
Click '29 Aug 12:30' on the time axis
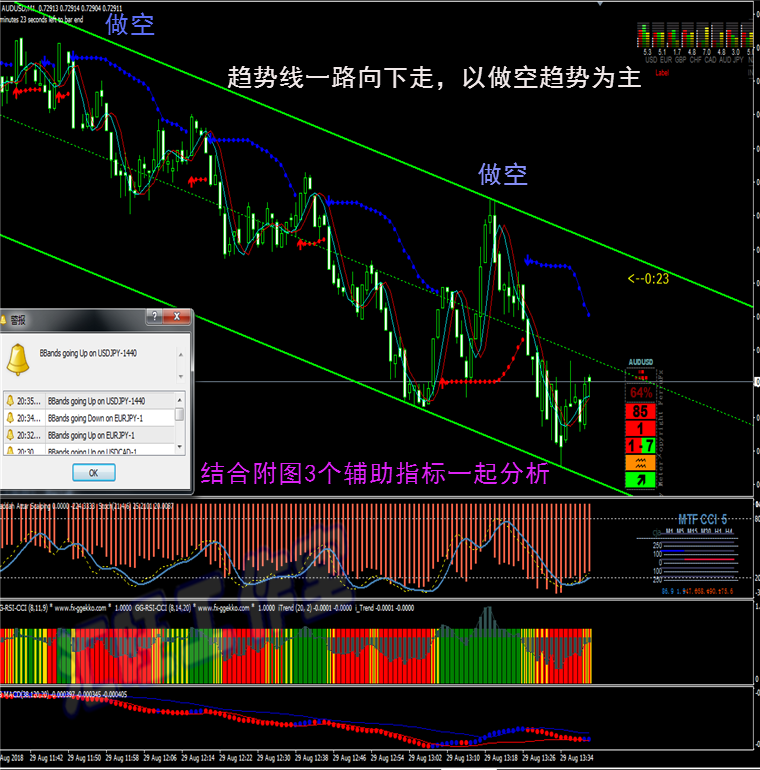click(273, 758)
